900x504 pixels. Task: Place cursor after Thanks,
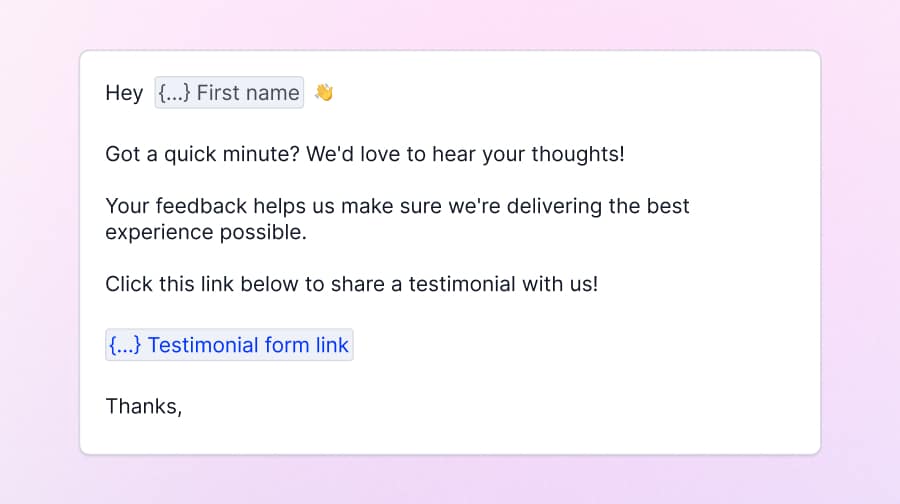coord(183,406)
